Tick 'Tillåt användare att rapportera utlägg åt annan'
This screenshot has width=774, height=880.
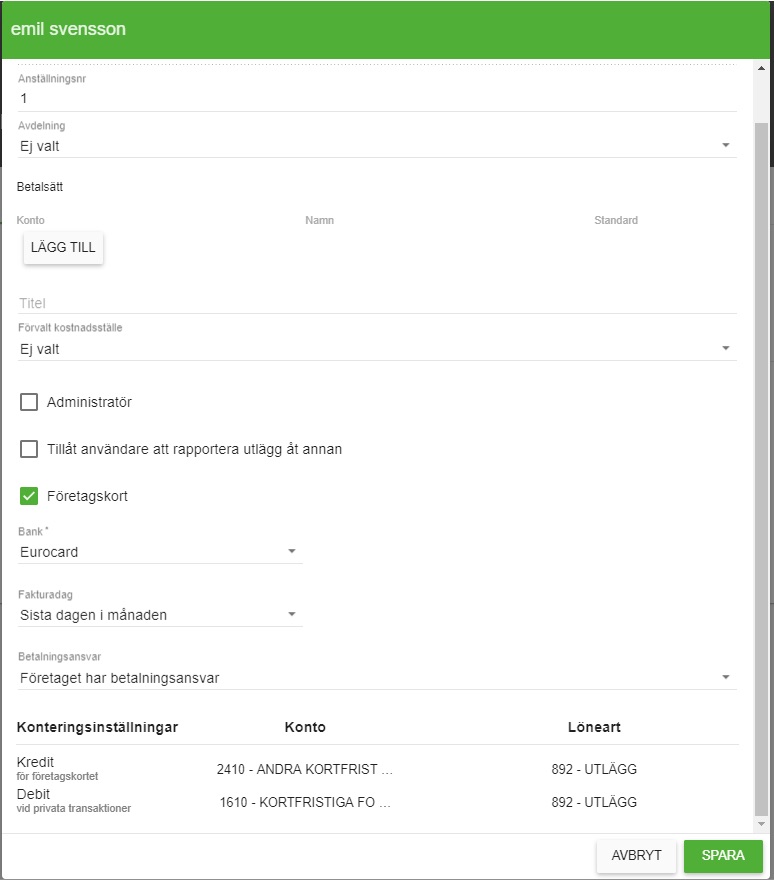(x=29, y=449)
